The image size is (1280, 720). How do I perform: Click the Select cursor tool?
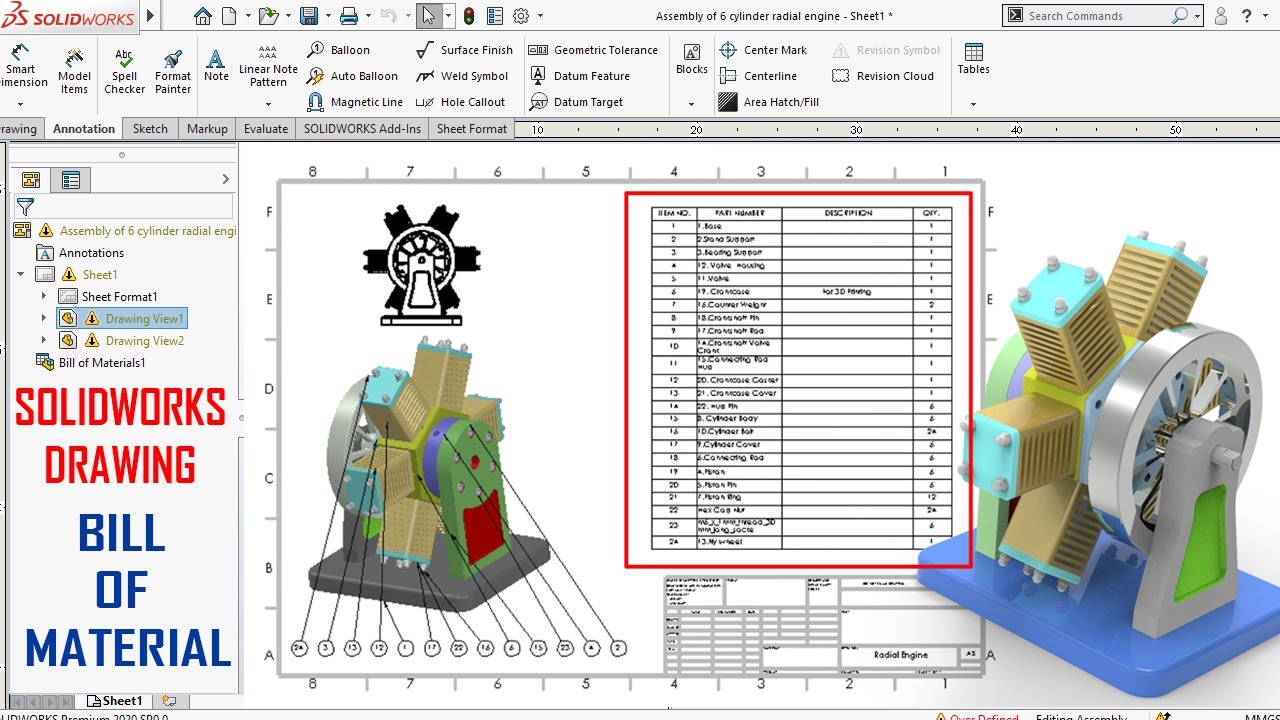click(x=429, y=16)
